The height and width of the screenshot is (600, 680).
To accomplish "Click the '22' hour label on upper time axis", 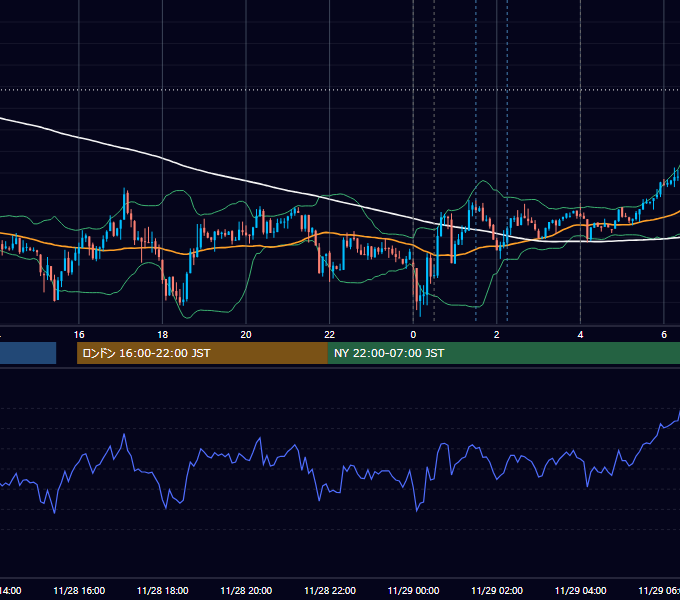I will [x=330, y=335].
